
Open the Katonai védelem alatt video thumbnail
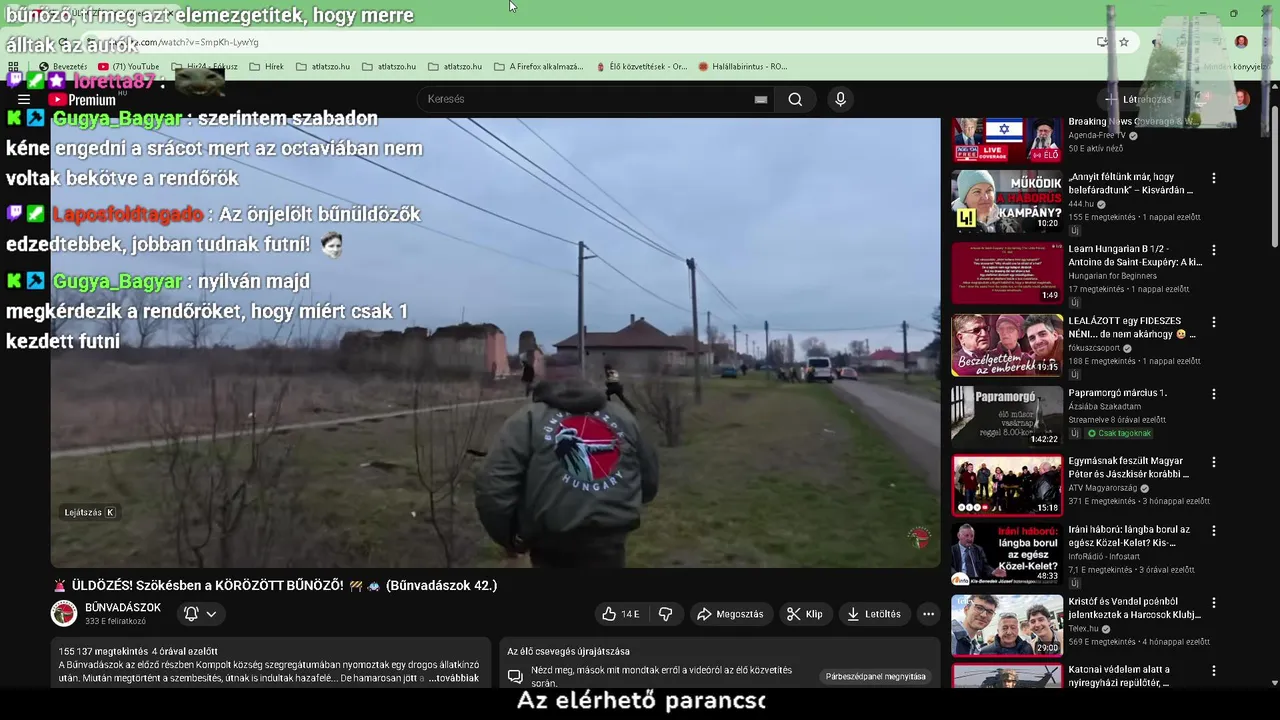1007,675
